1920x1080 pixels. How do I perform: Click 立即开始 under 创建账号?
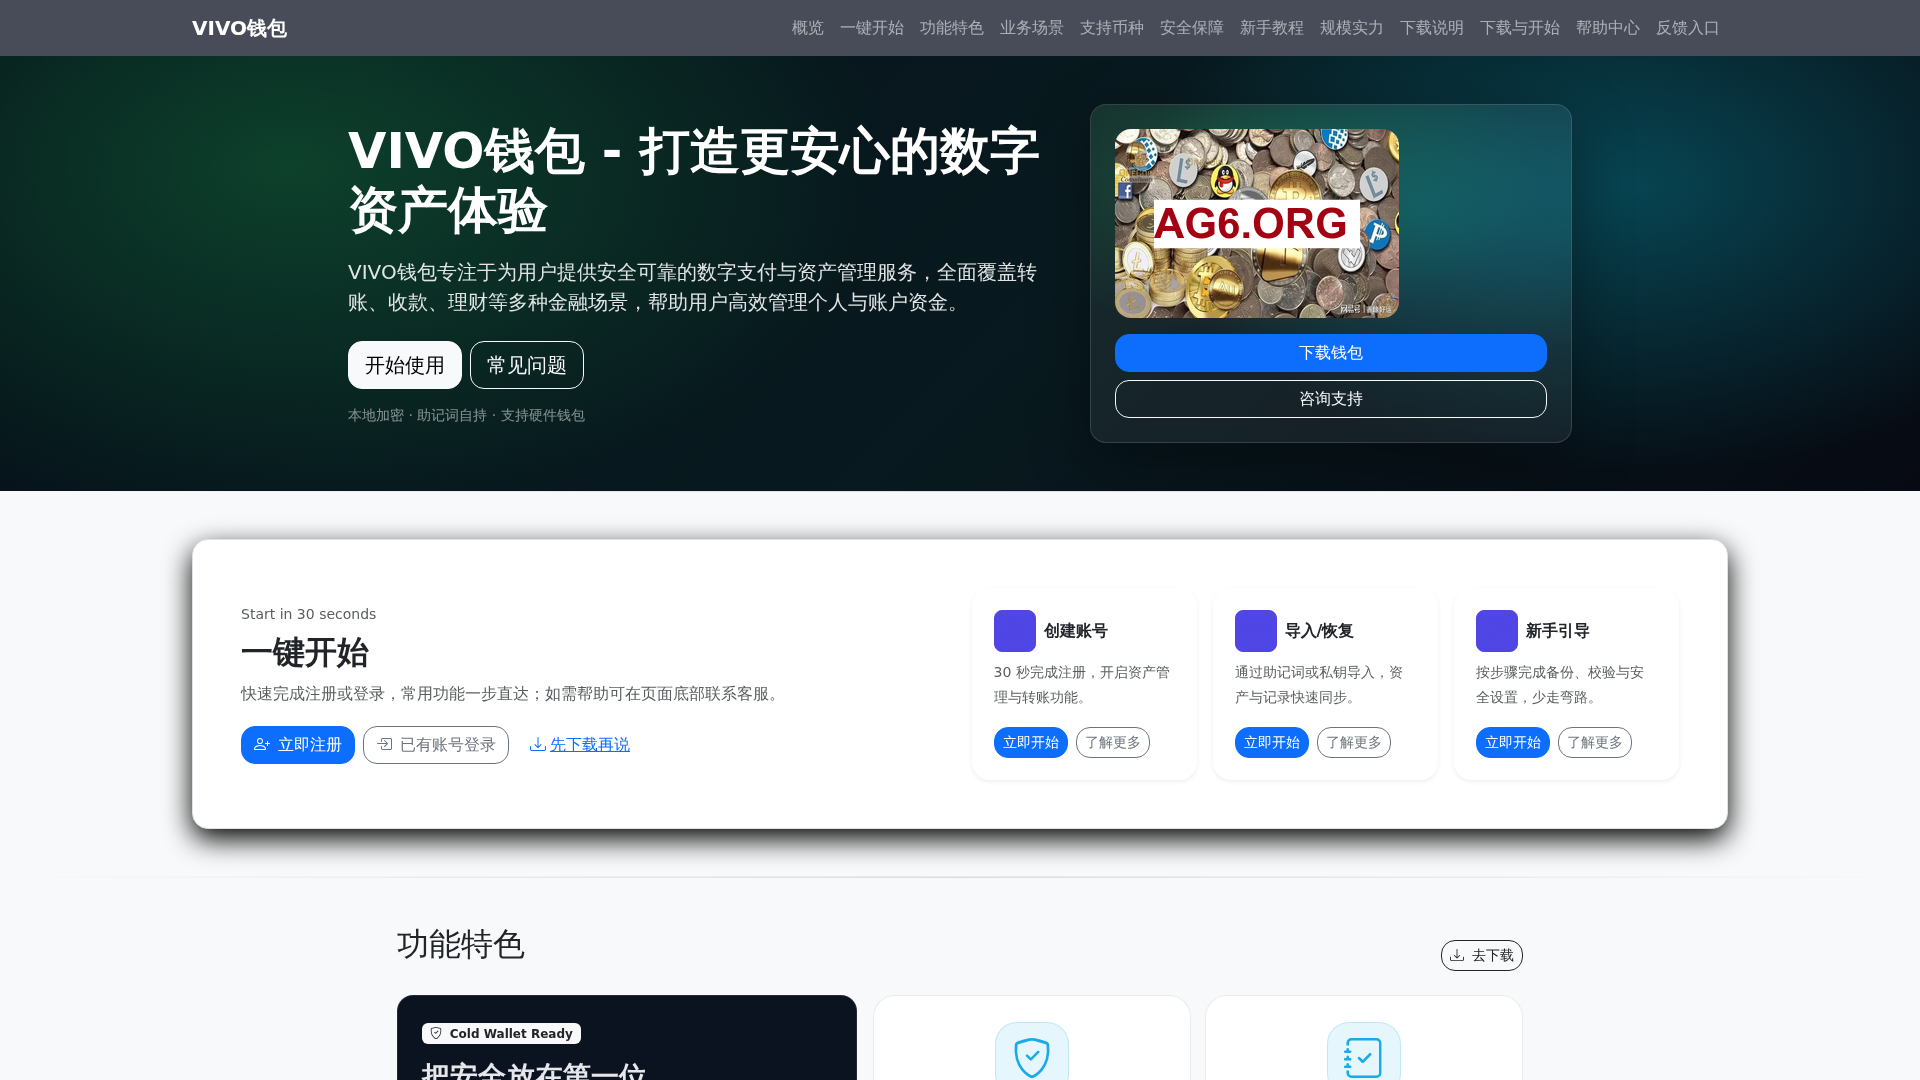click(1031, 743)
